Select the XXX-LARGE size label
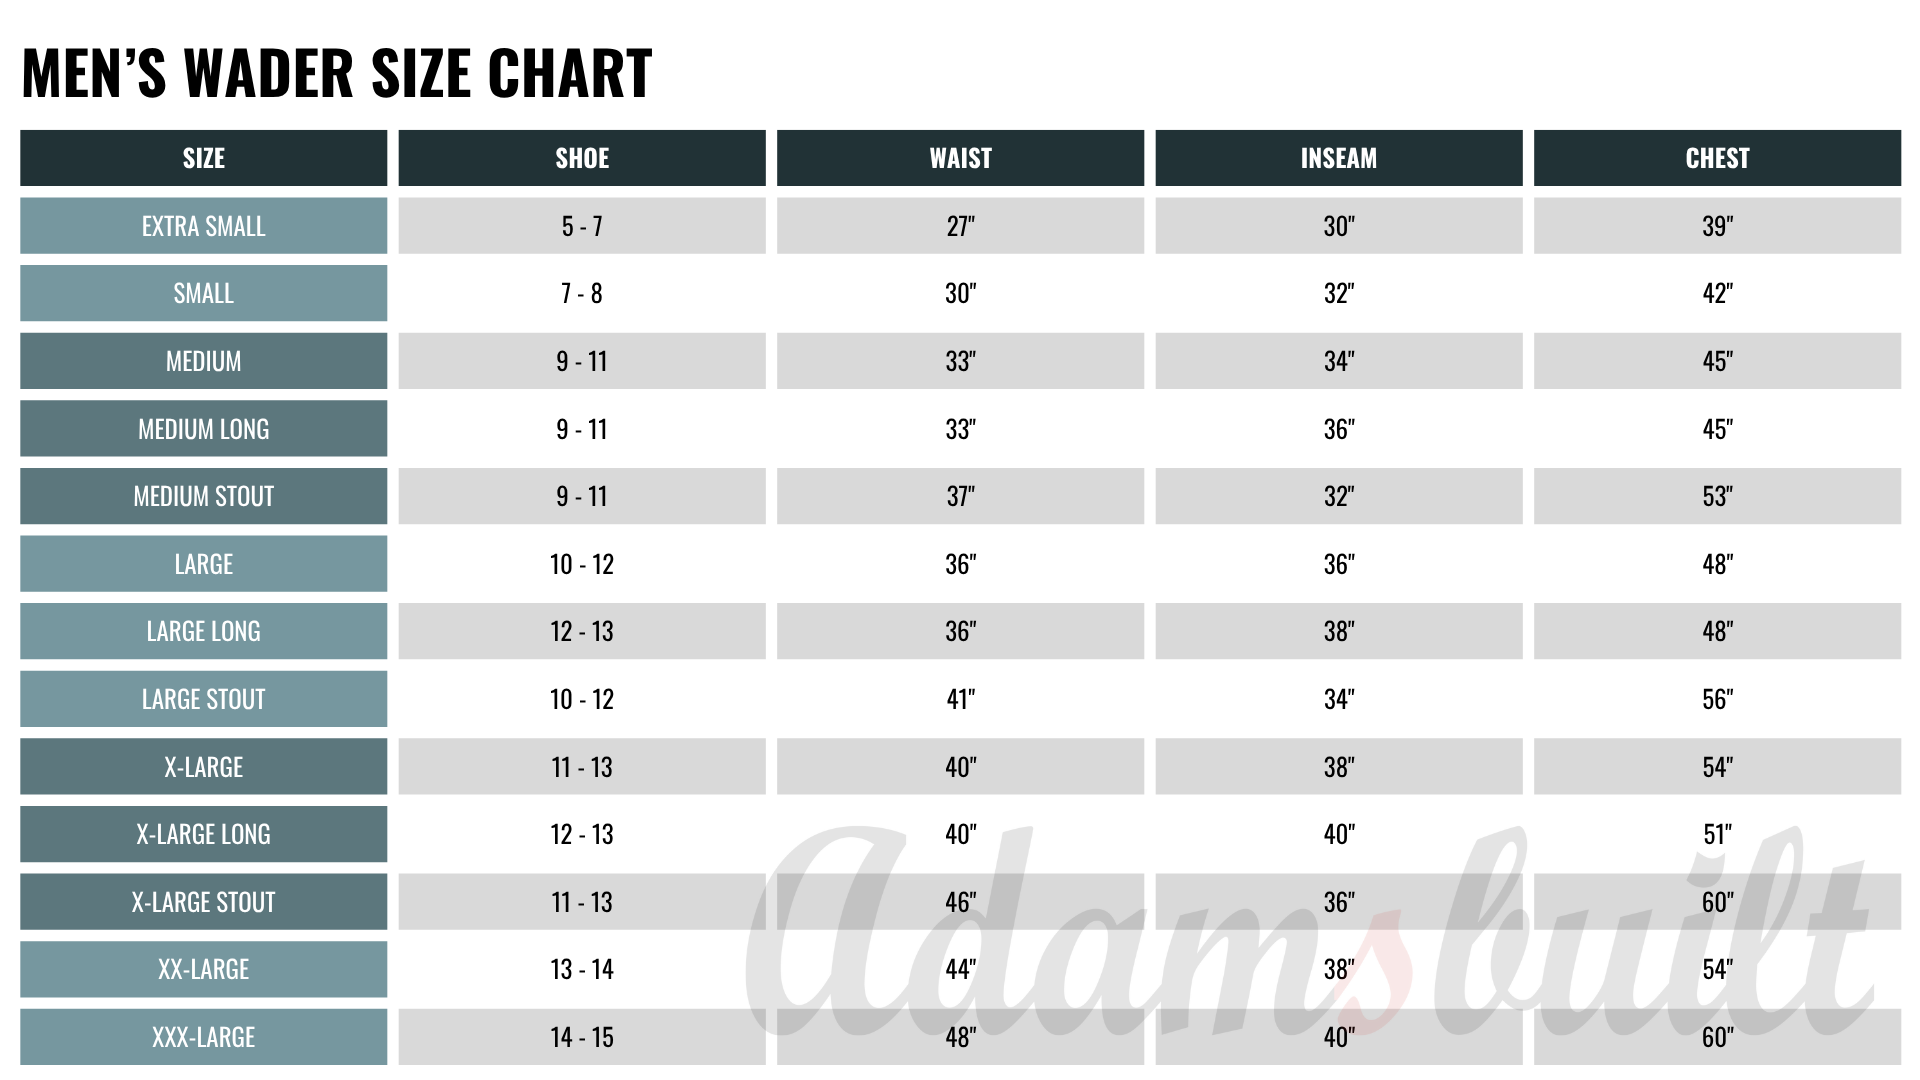The height and width of the screenshot is (1080, 1920). 203,1037
